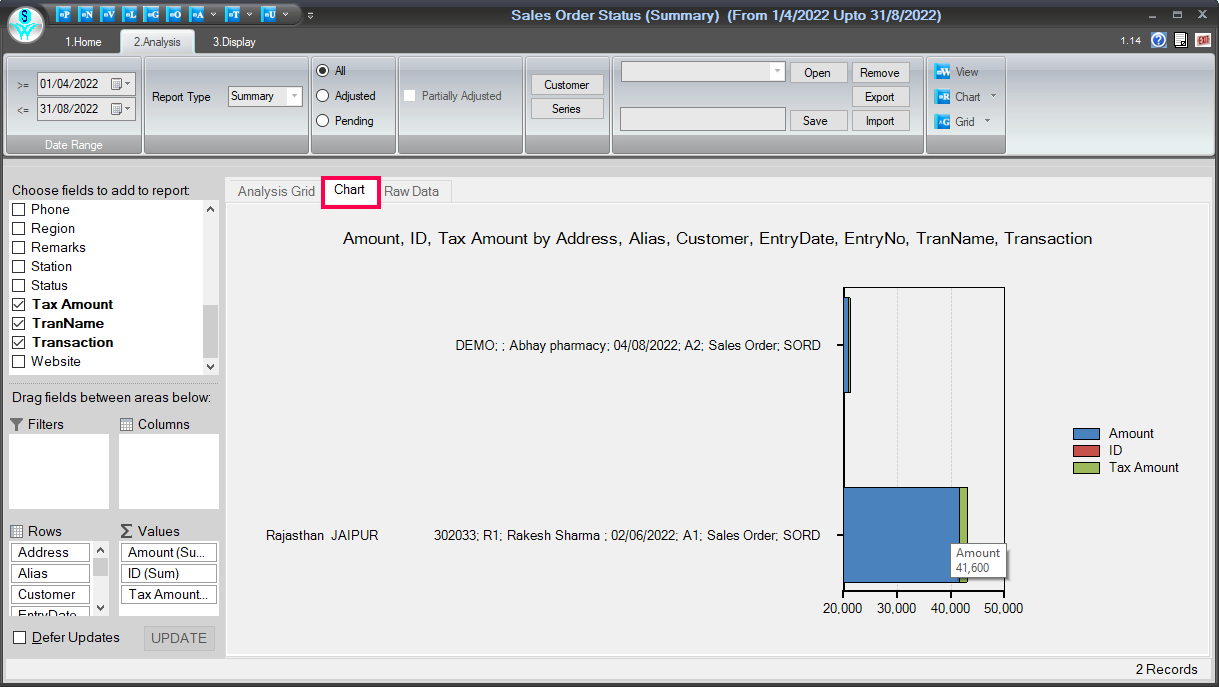
Task: Click the Customer button
Action: 566,85
